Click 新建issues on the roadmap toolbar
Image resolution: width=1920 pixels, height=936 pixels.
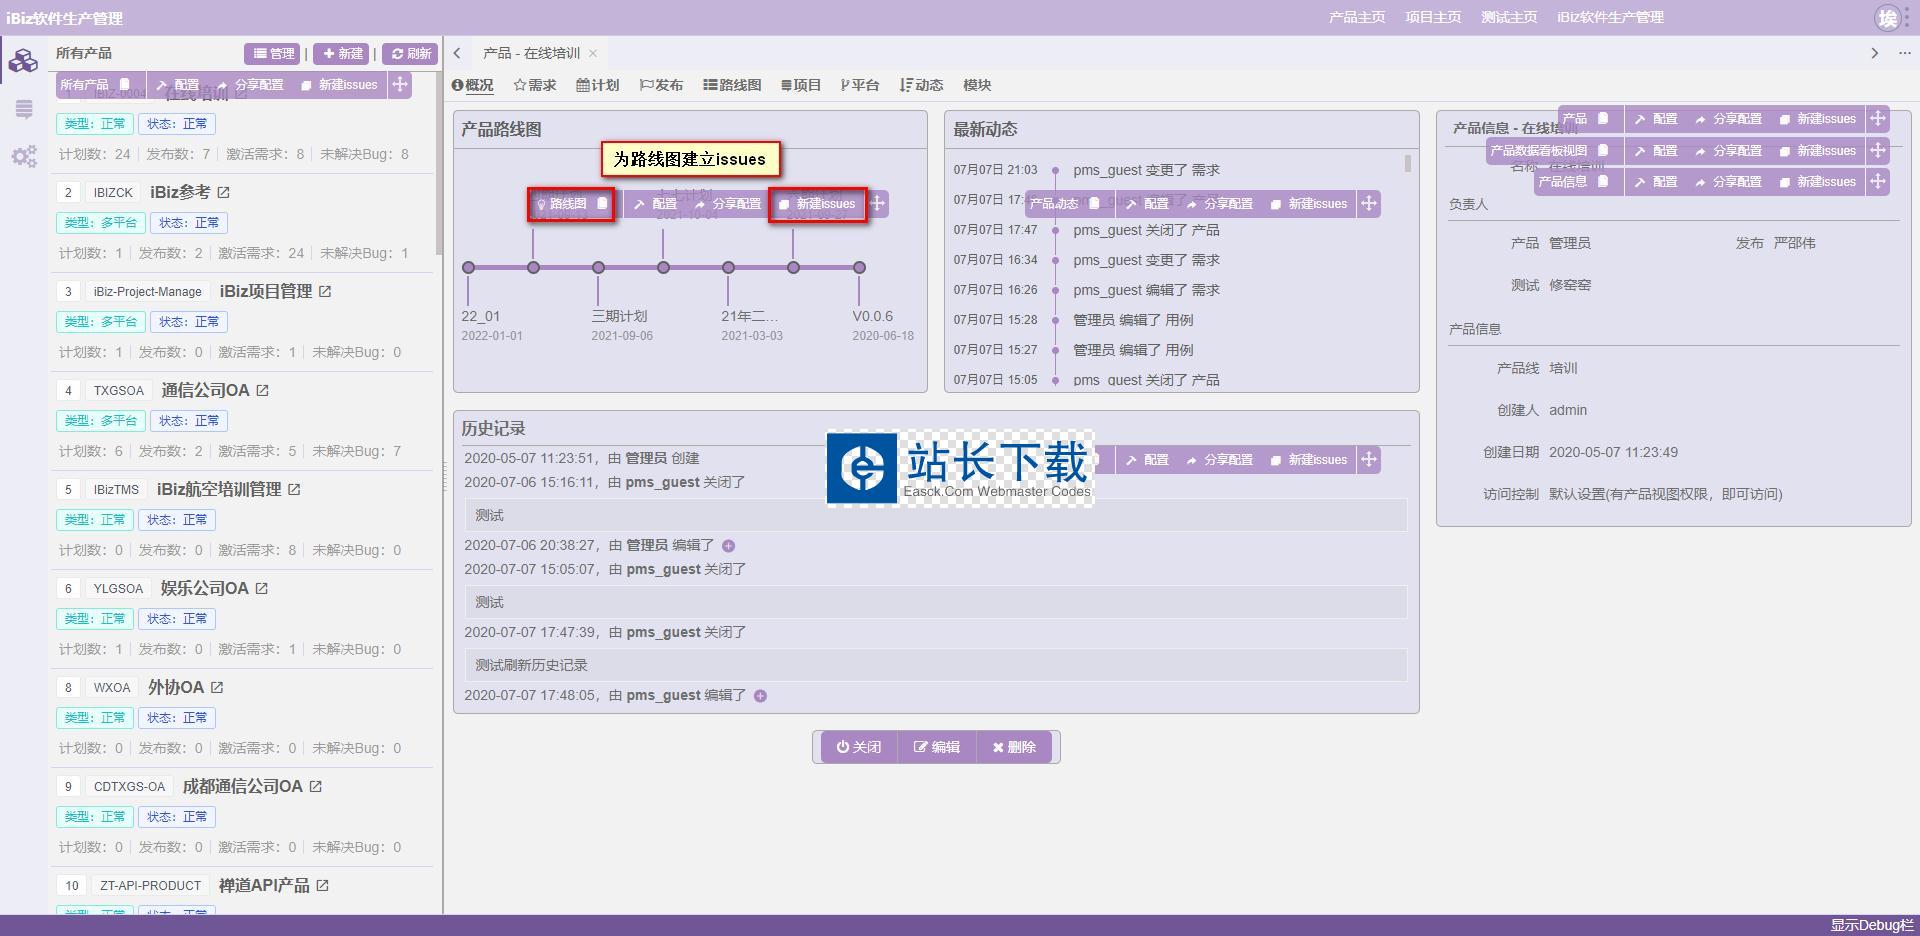point(818,204)
